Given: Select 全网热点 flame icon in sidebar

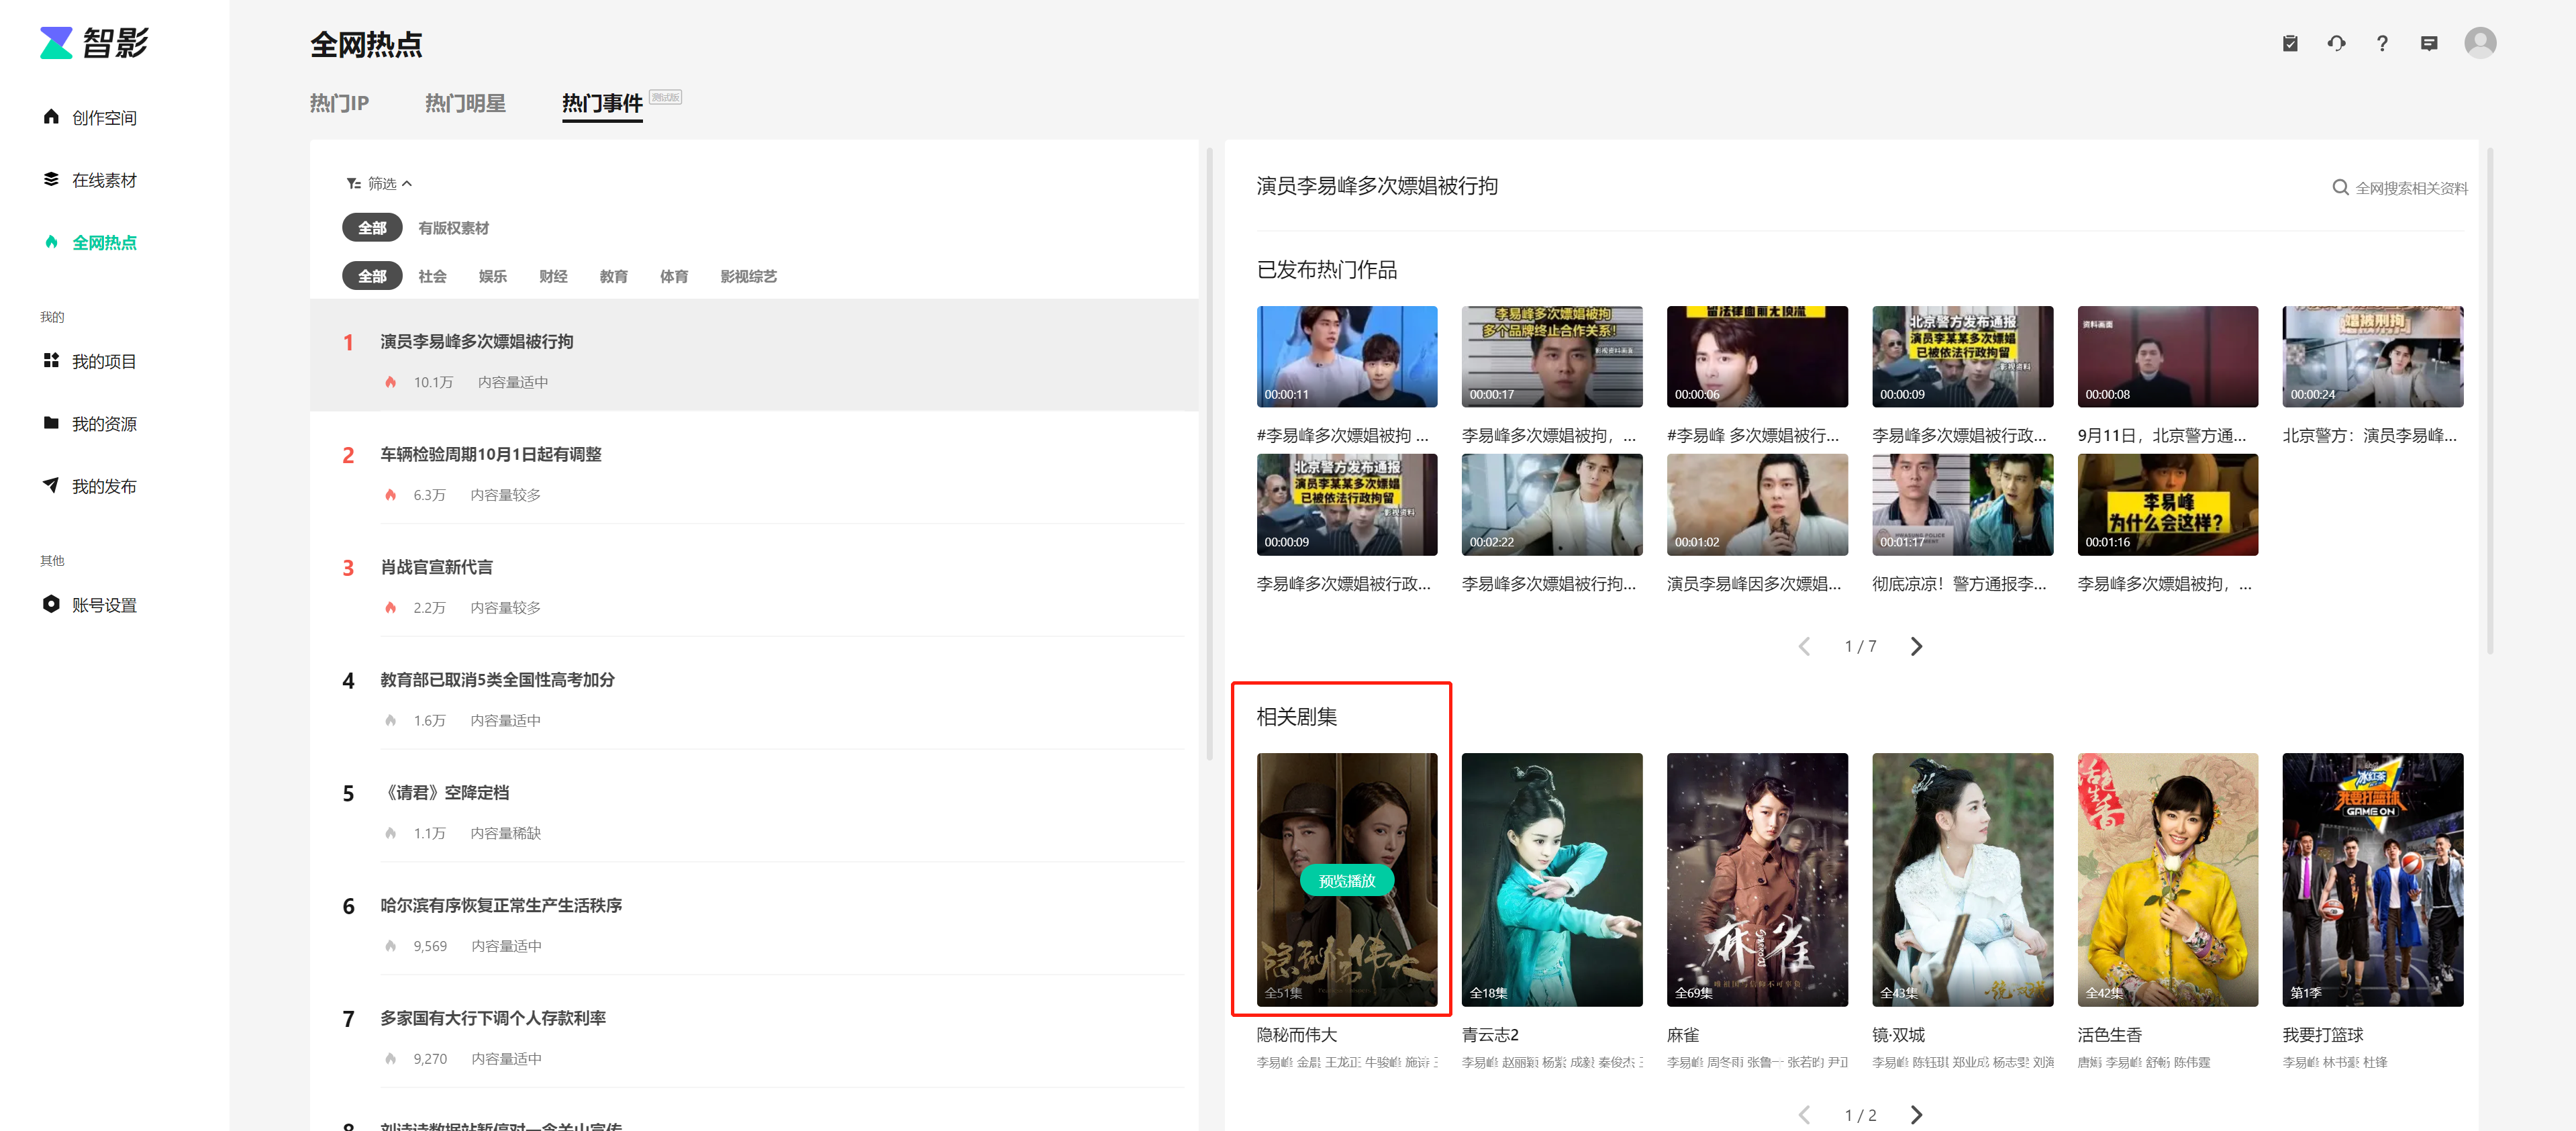Looking at the screenshot, I should (x=51, y=242).
